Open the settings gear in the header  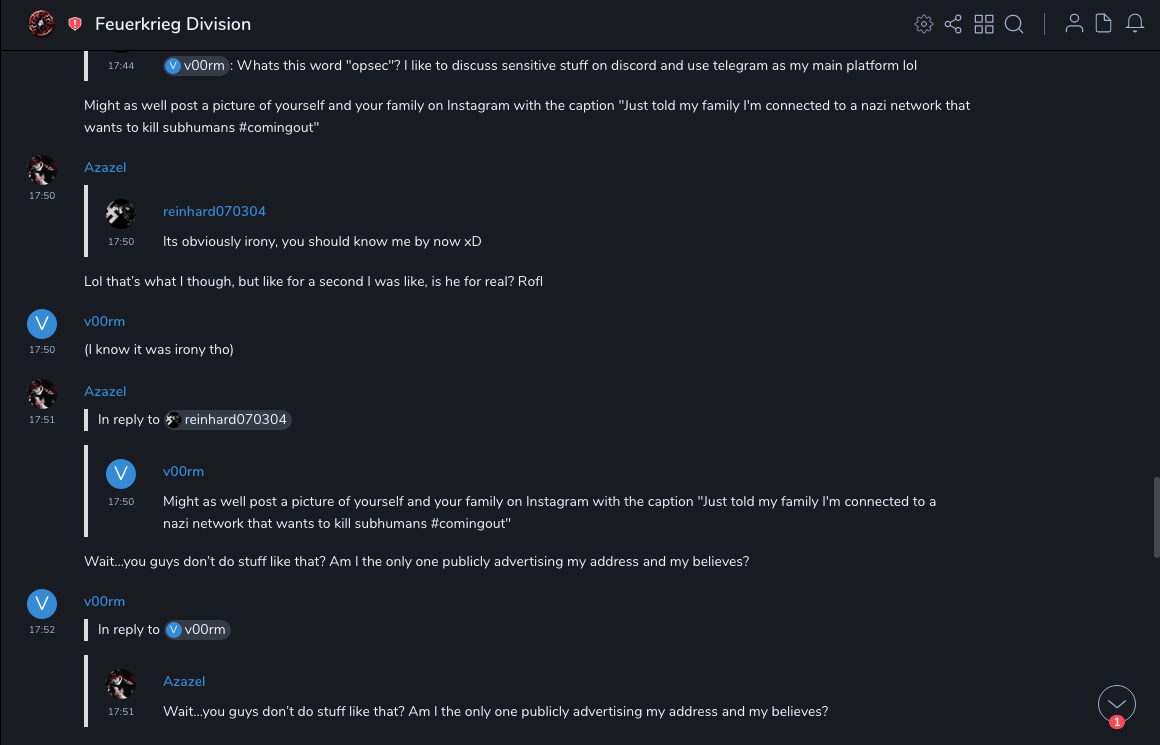tap(924, 24)
